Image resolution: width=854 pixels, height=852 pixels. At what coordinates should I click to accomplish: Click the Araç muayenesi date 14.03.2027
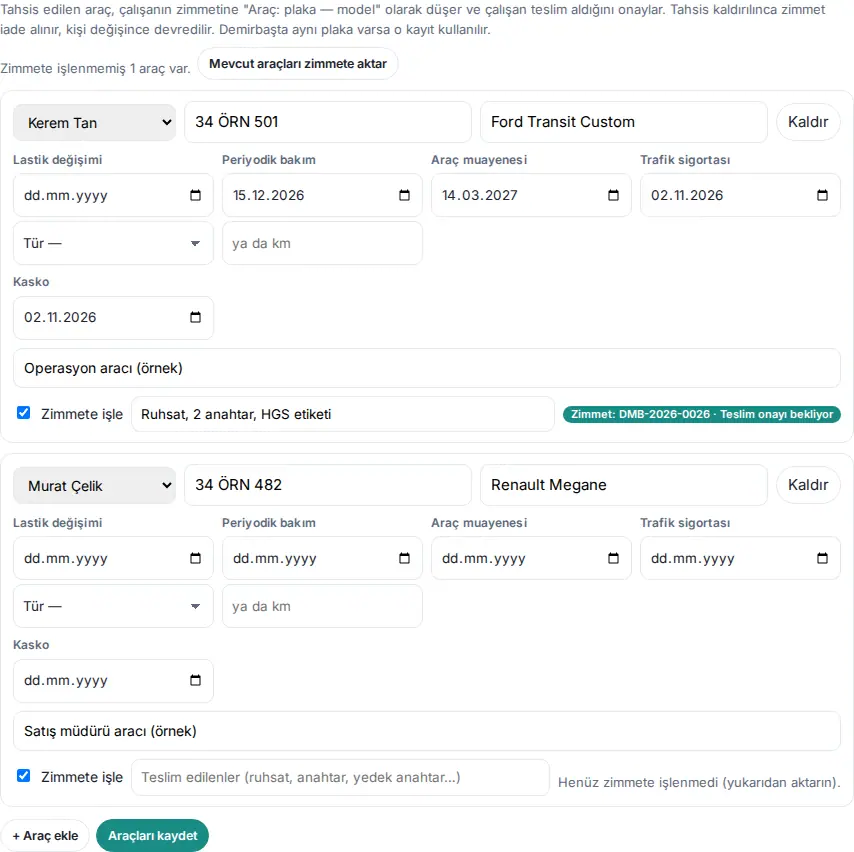tap(532, 195)
